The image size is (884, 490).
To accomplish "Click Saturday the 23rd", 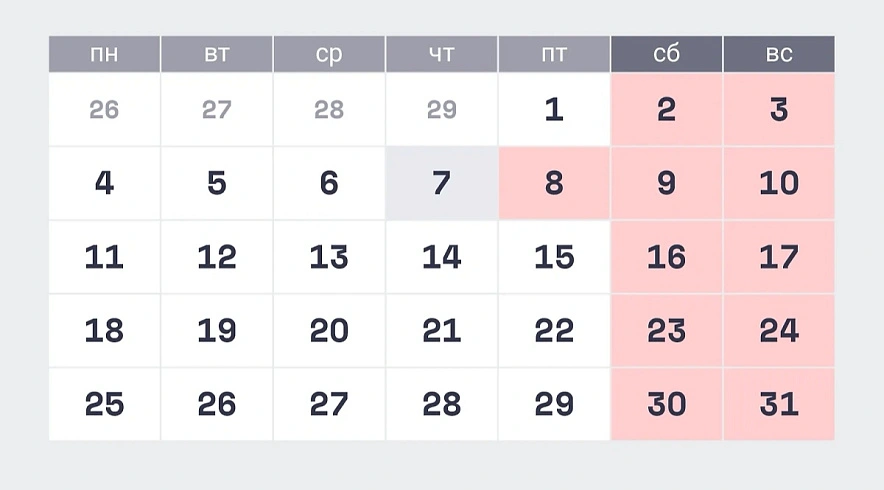I will (666, 330).
